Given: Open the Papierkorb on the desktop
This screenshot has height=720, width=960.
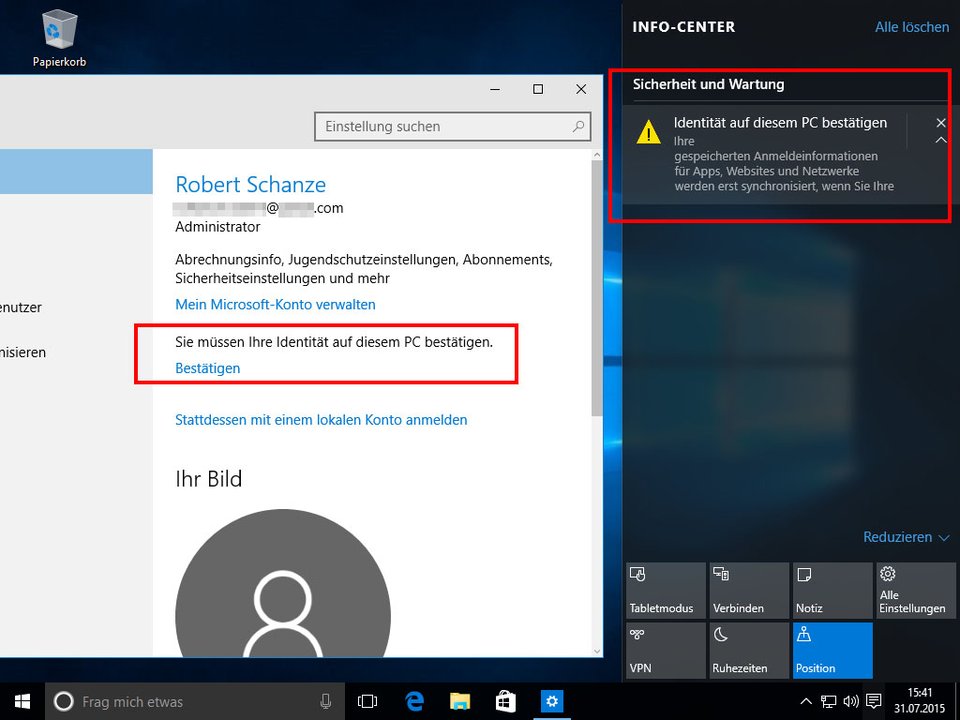Looking at the screenshot, I should coord(57,30).
